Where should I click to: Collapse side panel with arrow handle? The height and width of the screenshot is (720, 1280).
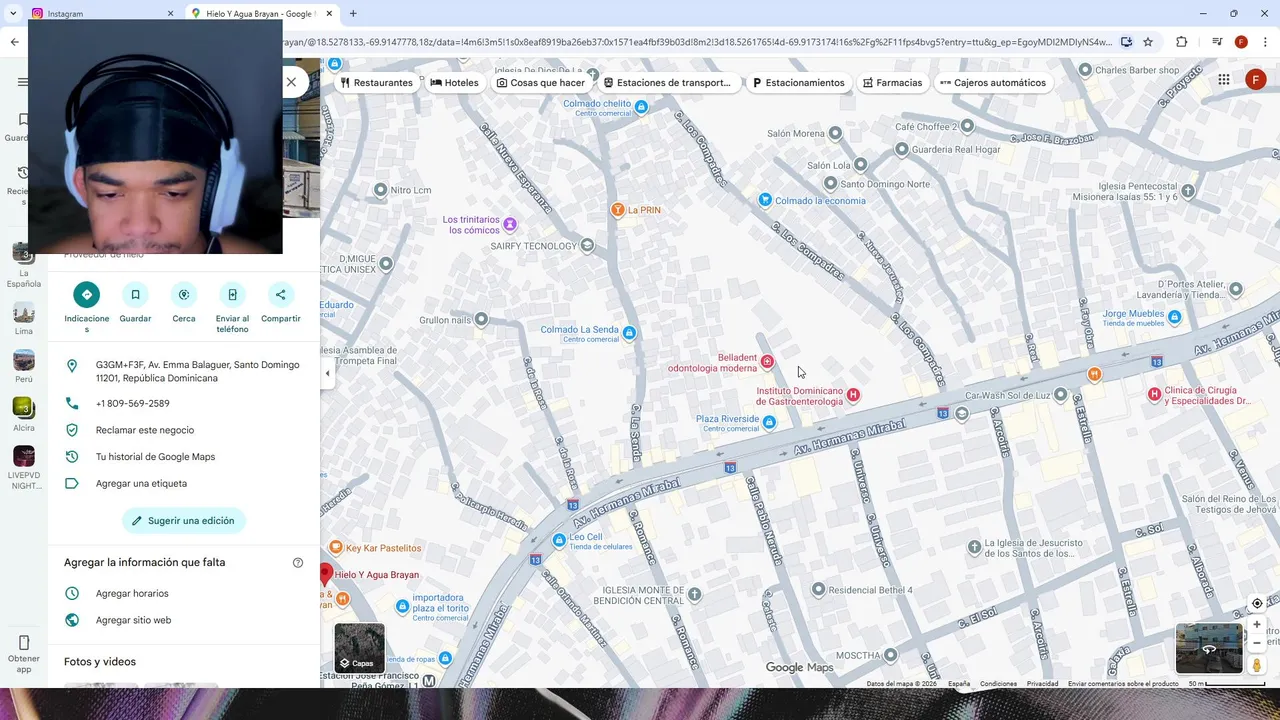pos(327,373)
